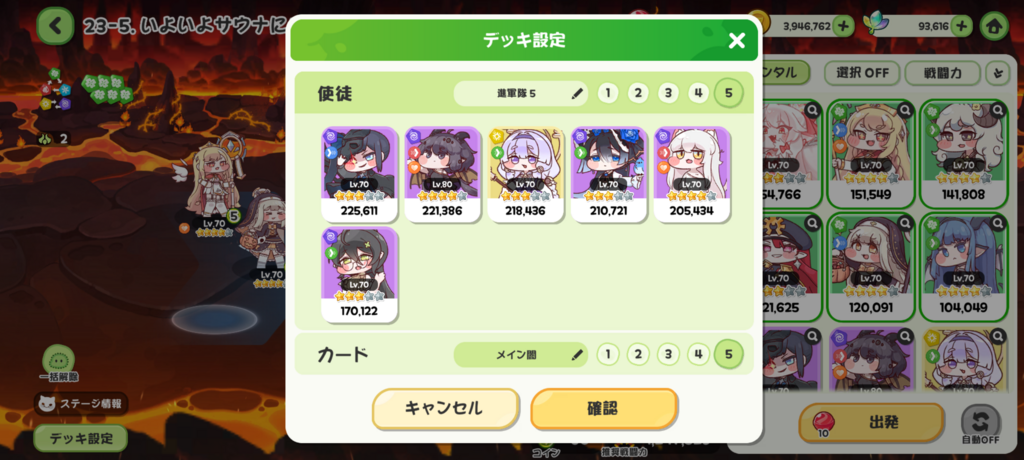Select card deck slot 2
This screenshot has height=460, width=1024.
pos(637,355)
